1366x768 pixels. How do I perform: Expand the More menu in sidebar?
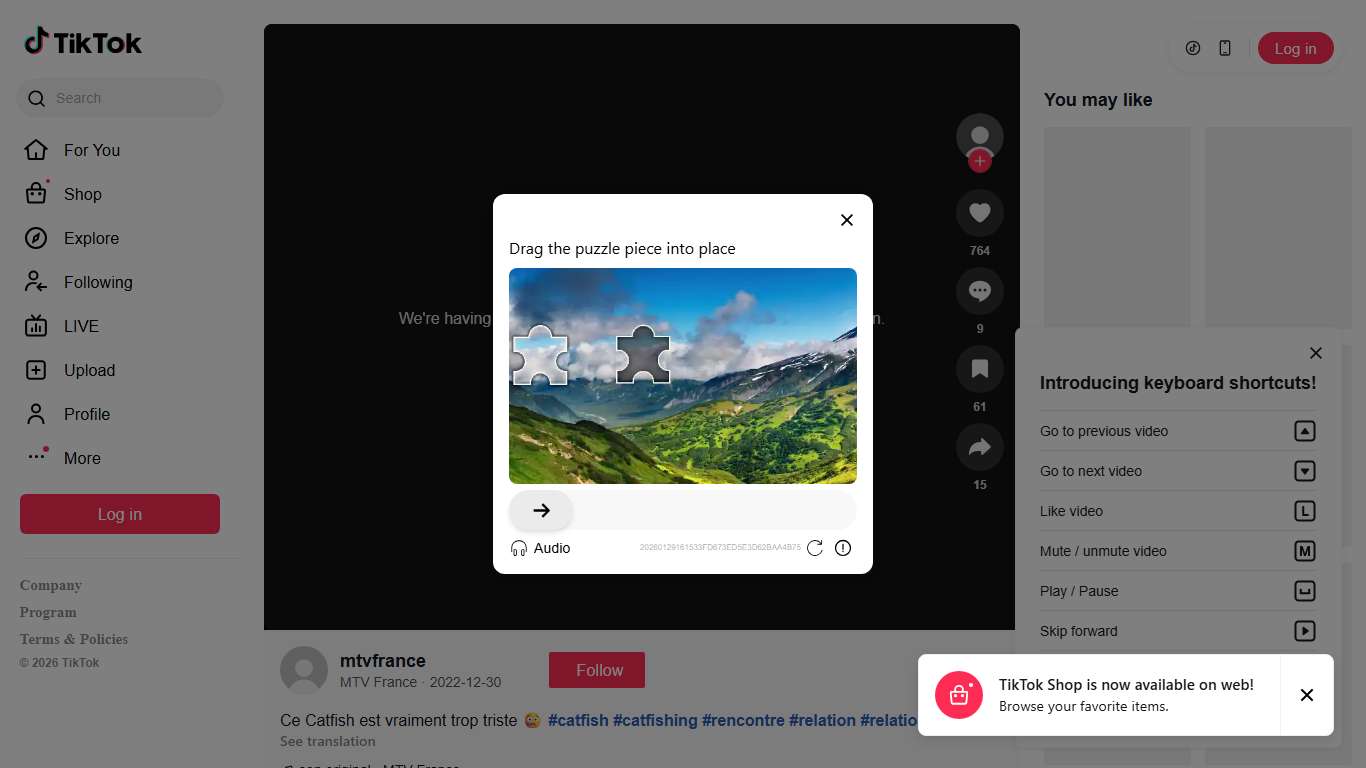click(x=82, y=458)
